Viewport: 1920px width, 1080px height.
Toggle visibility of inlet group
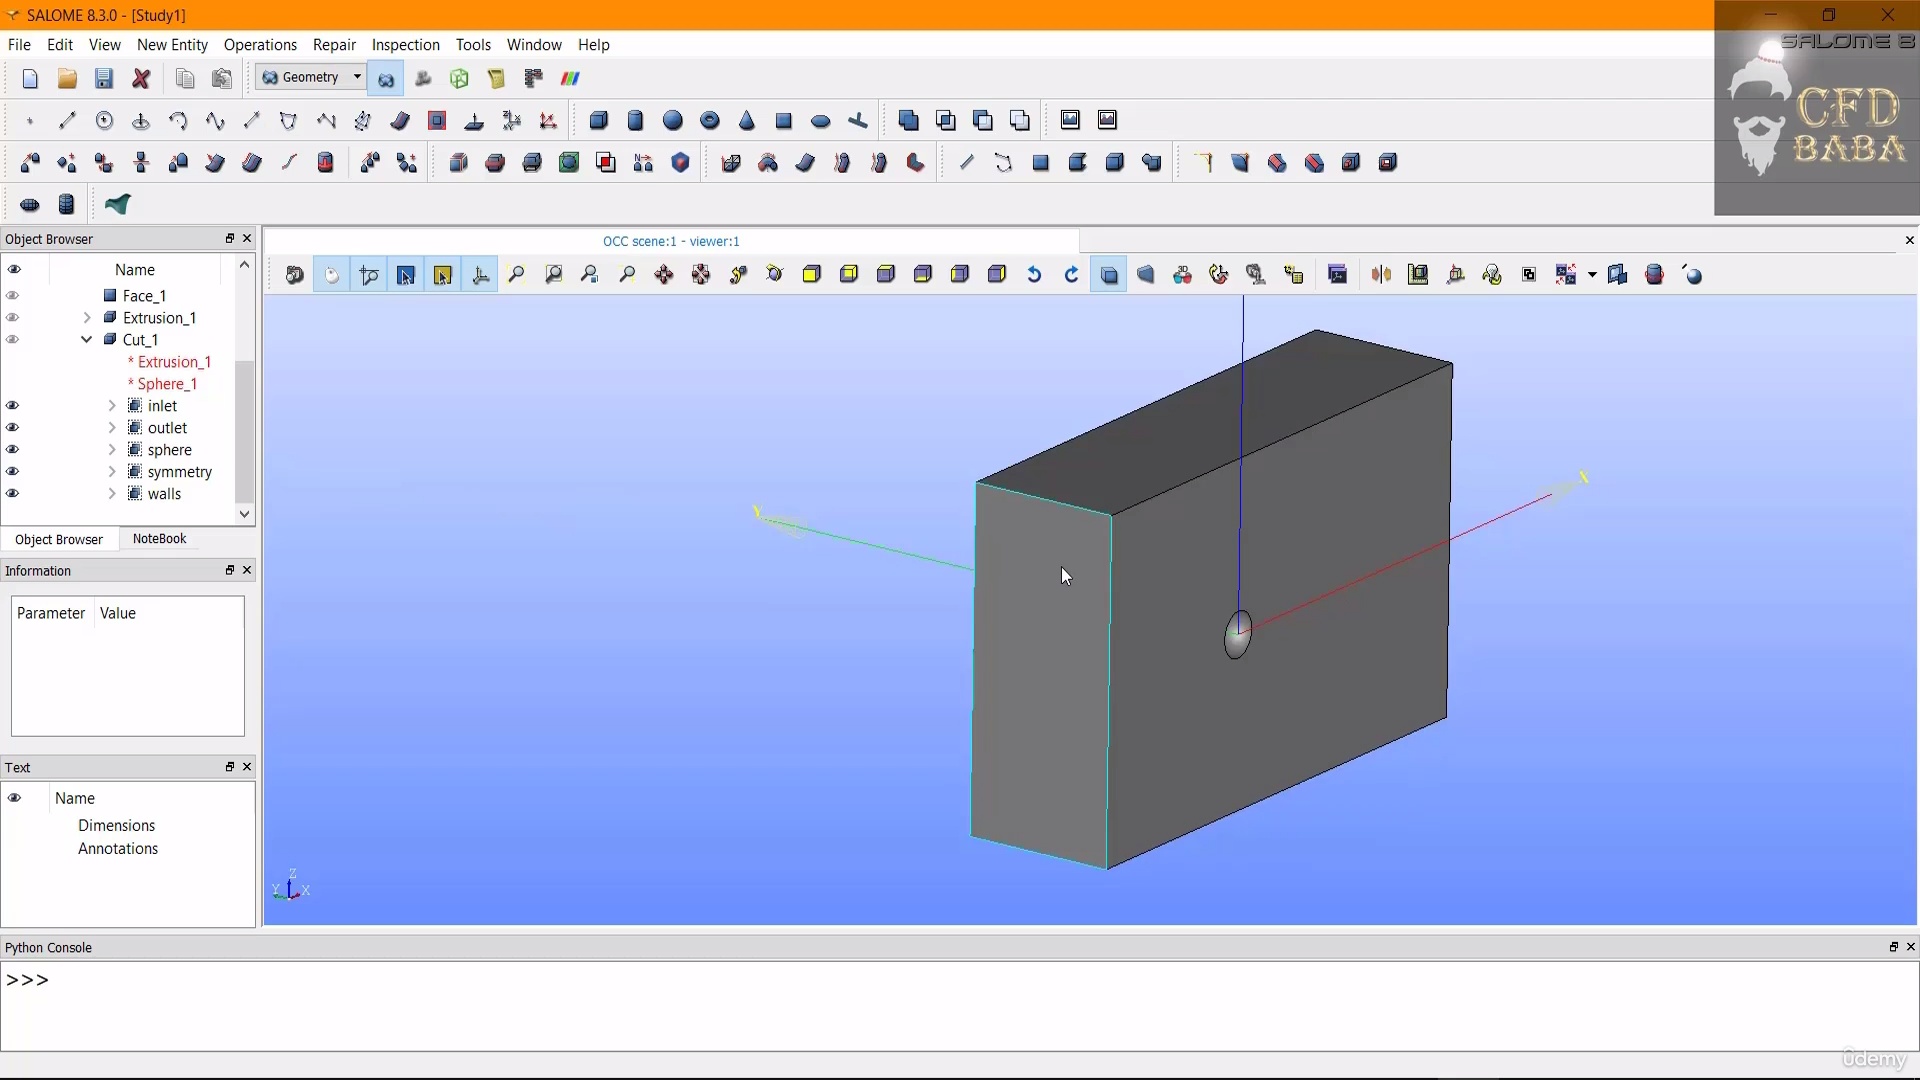[x=13, y=406]
